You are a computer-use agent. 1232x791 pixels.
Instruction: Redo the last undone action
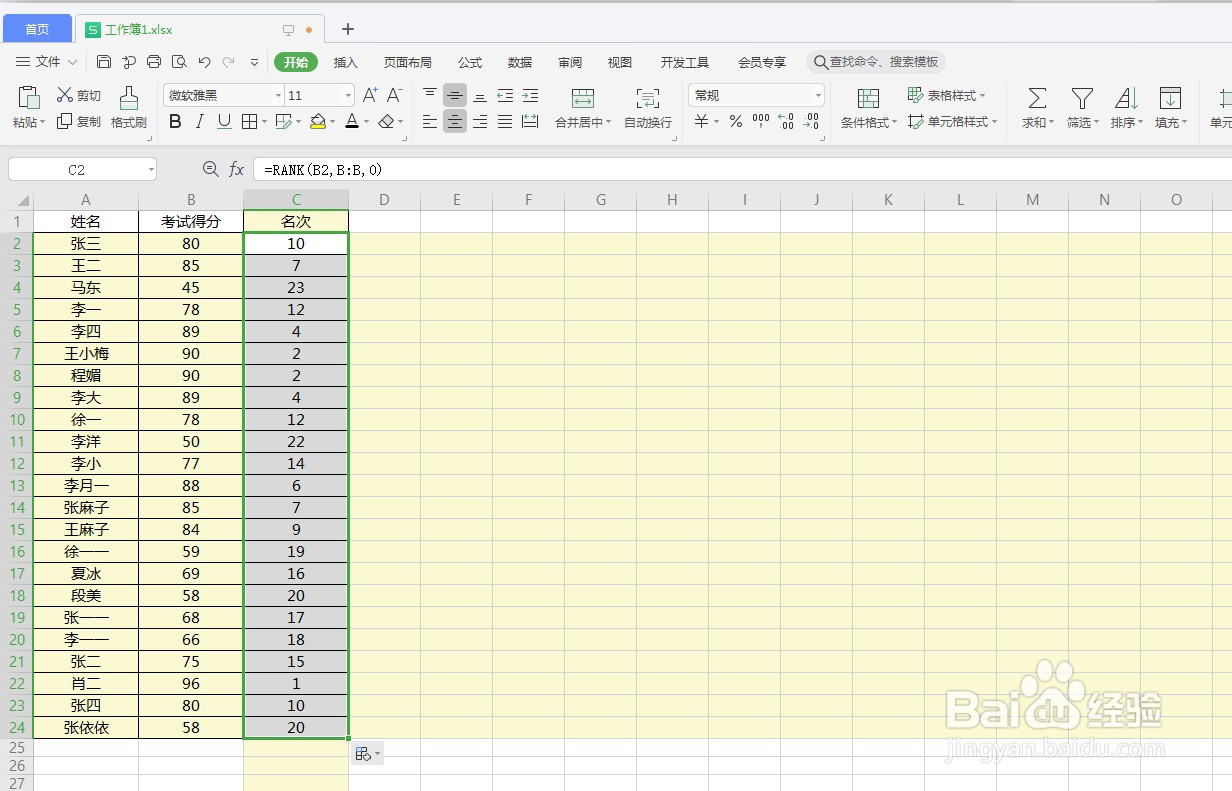point(229,62)
